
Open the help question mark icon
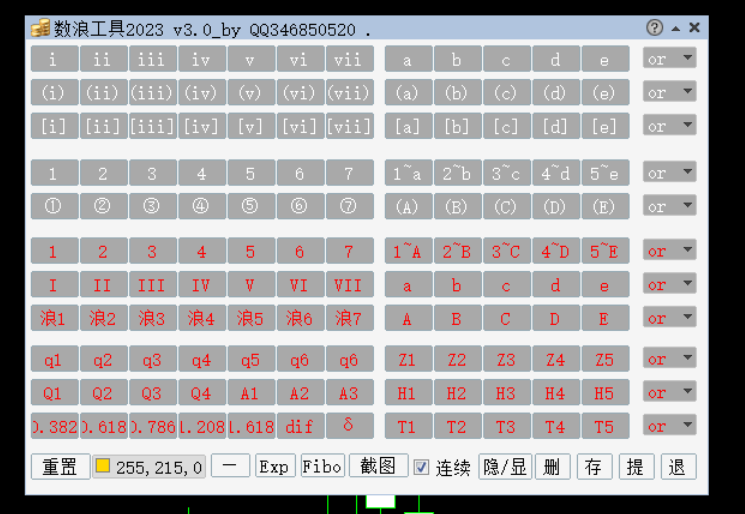tap(654, 28)
